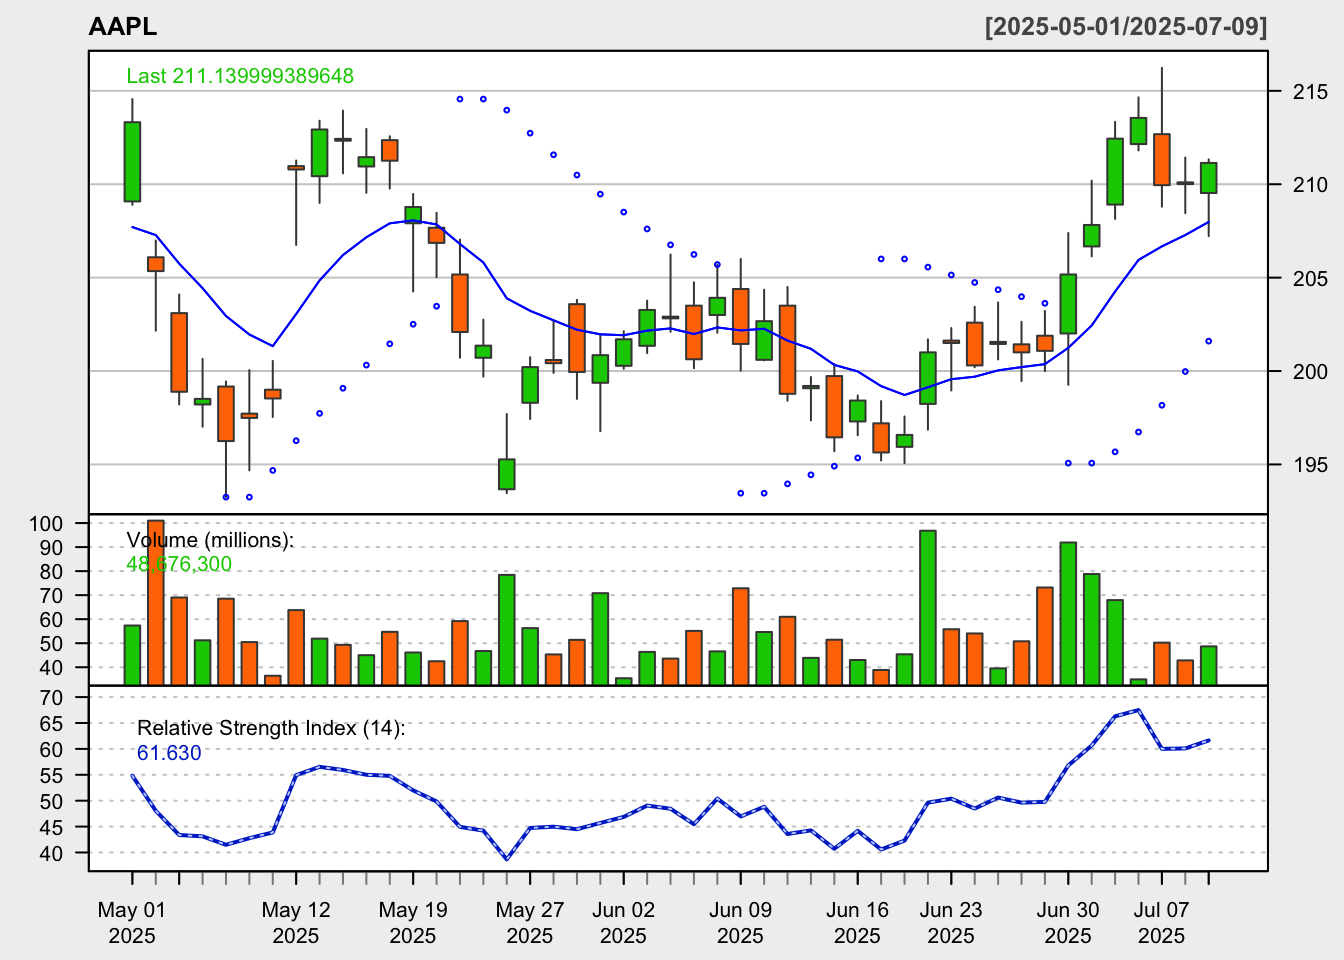This screenshot has height=960, width=1344.
Task: Click the Jul 07 2025 date label
Action: pyautogui.click(x=1162, y=923)
